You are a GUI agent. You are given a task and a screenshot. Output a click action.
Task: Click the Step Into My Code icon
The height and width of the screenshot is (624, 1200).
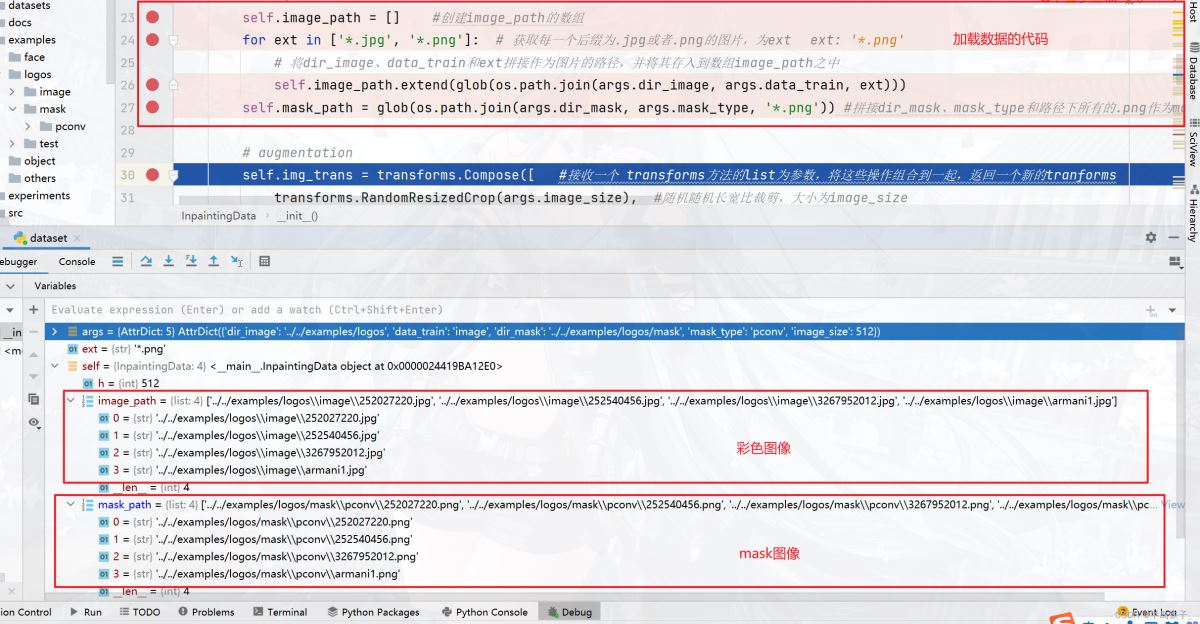point(190,261)
